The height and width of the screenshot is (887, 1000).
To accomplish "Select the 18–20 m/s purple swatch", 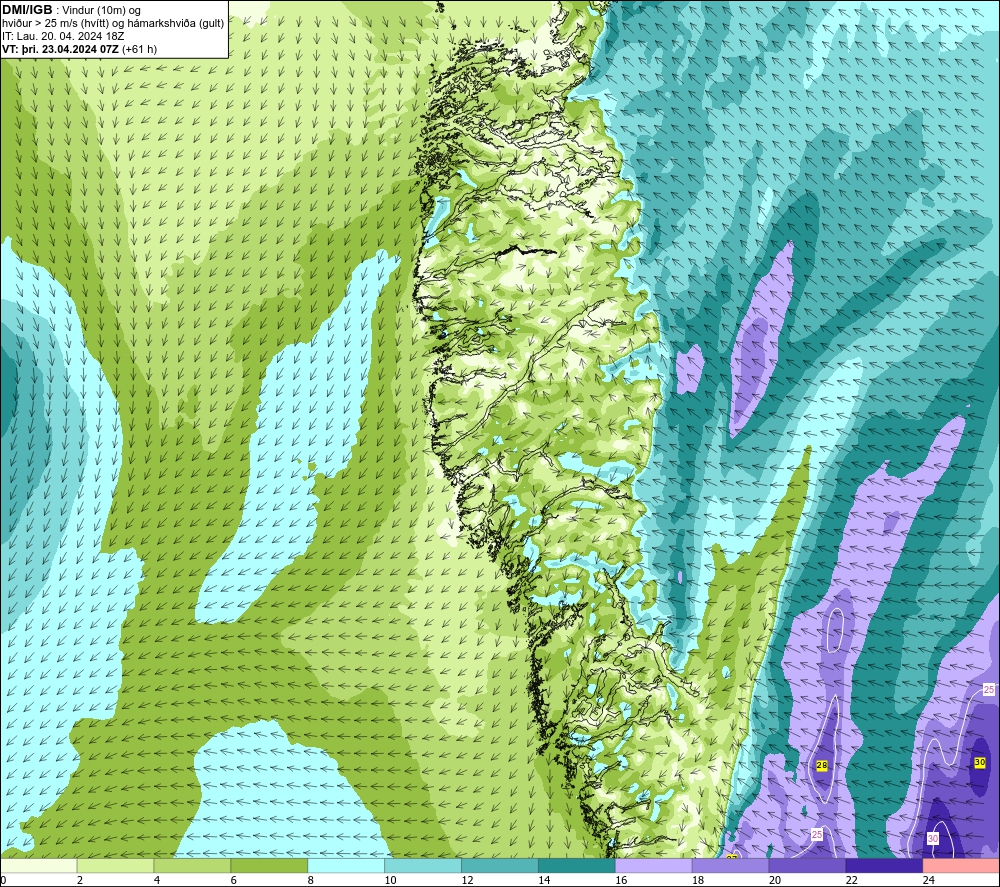I will point(730,865).
